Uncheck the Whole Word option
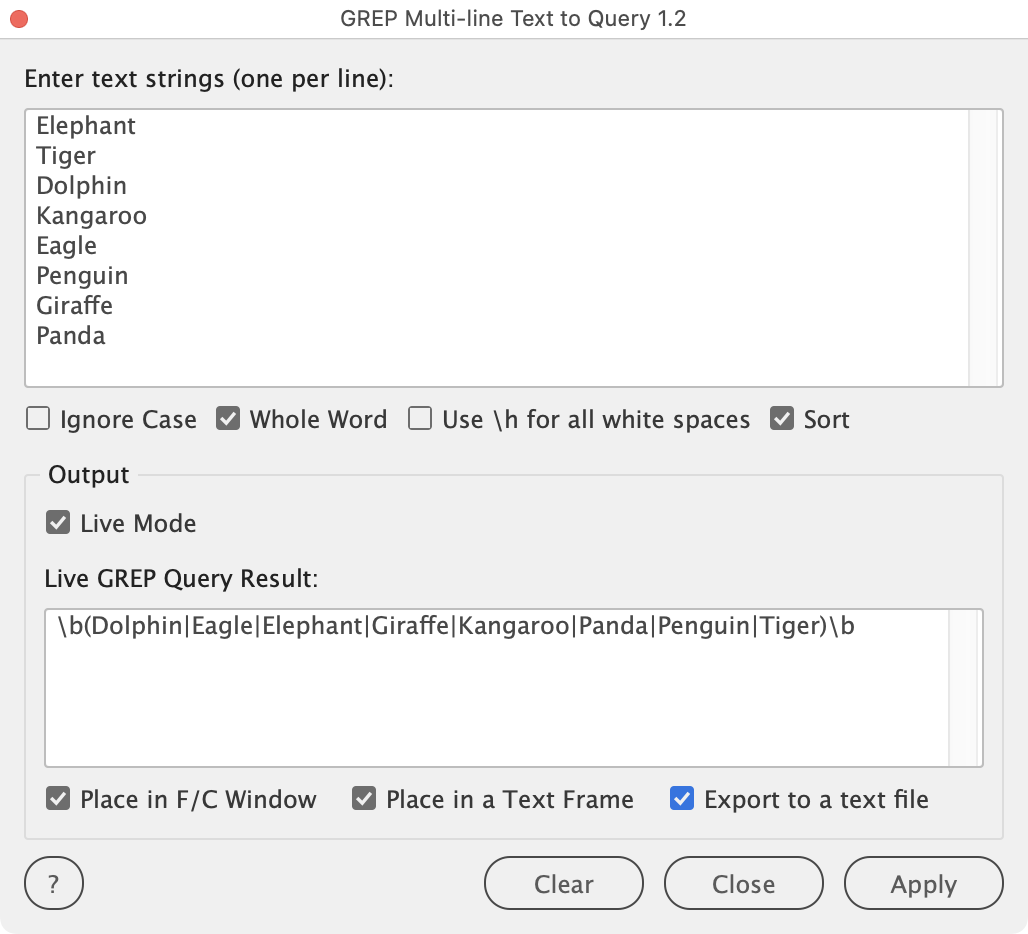 [228, 419]
